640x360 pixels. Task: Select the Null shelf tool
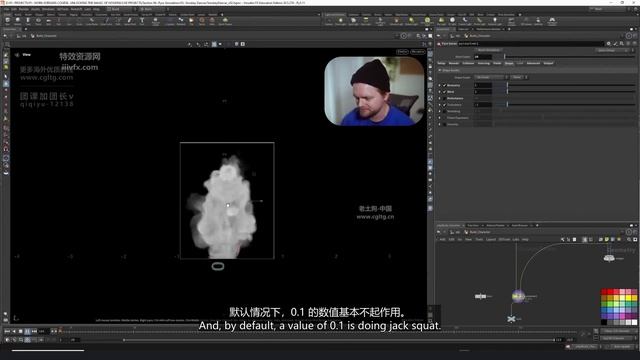point(58,20)
